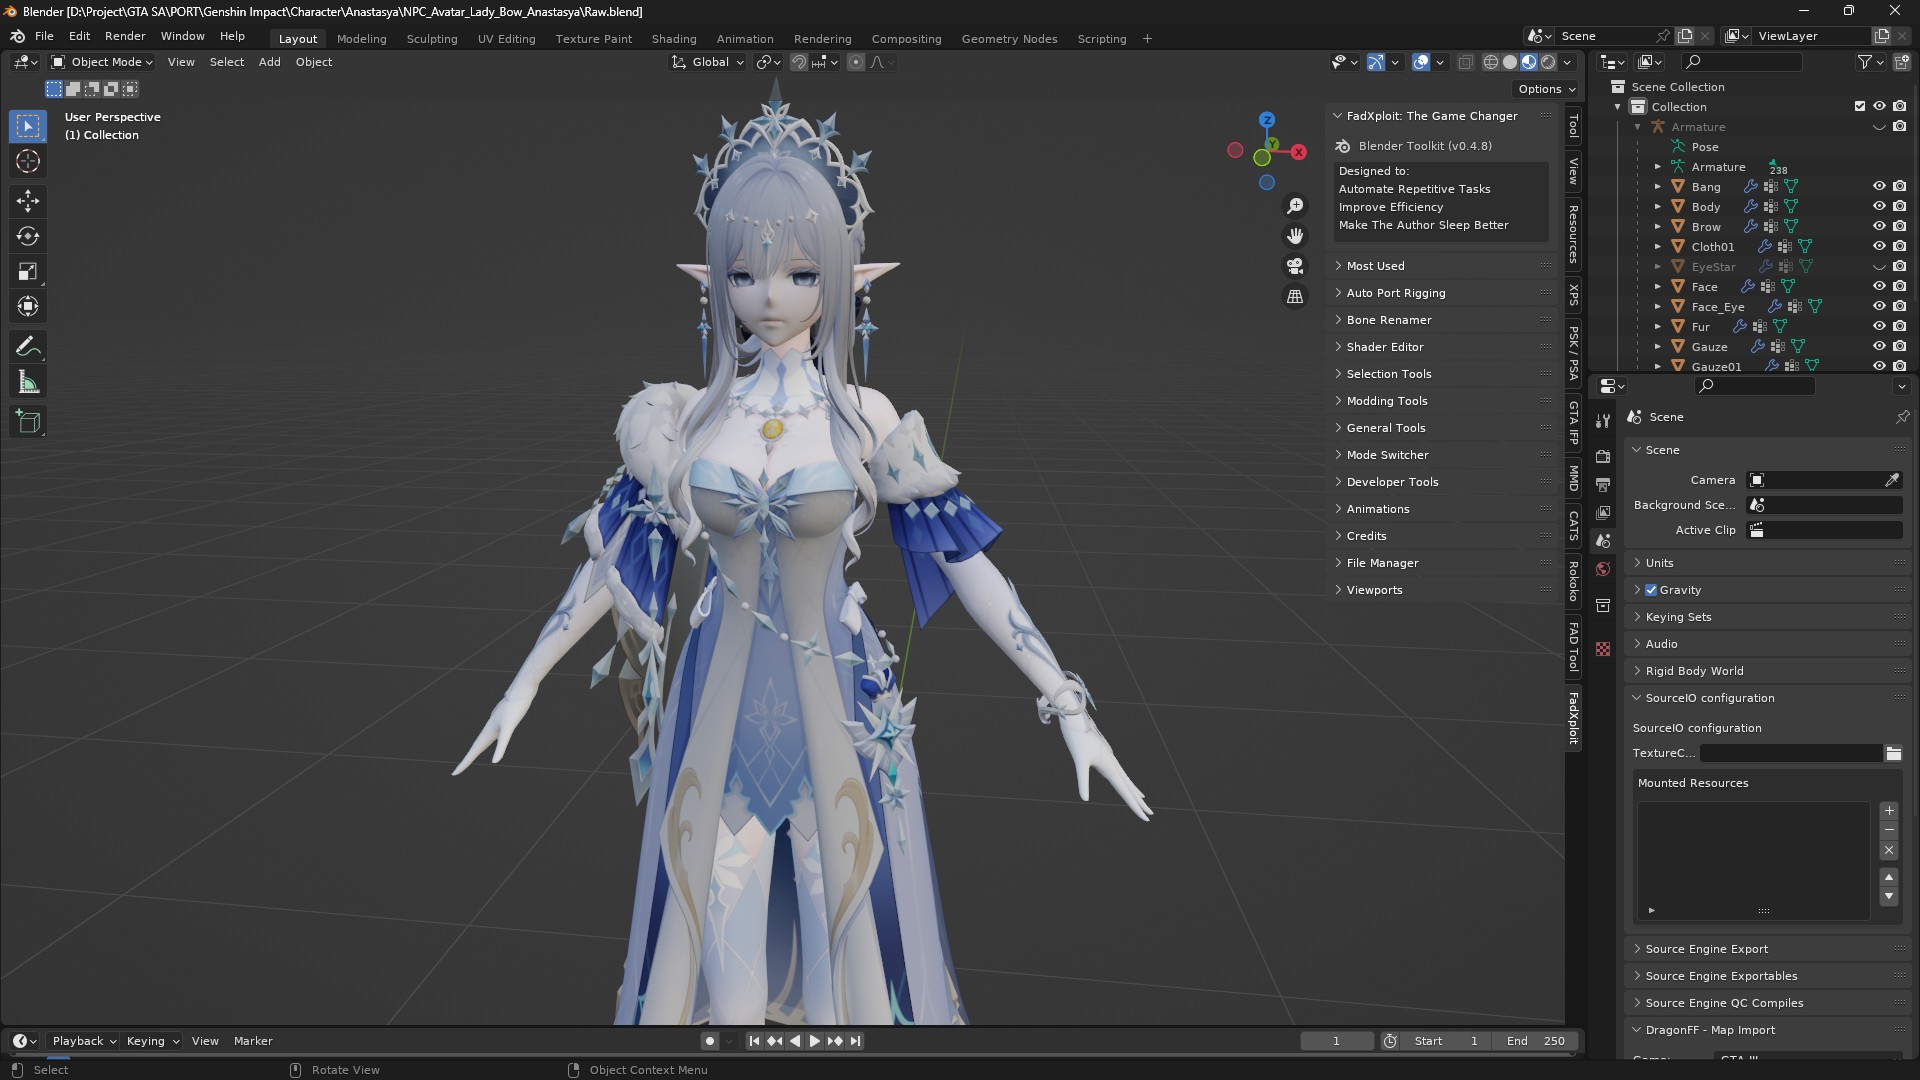
Task: Open Render properties tab icon
Action: pyautogui.click(x=1603, y=456)
